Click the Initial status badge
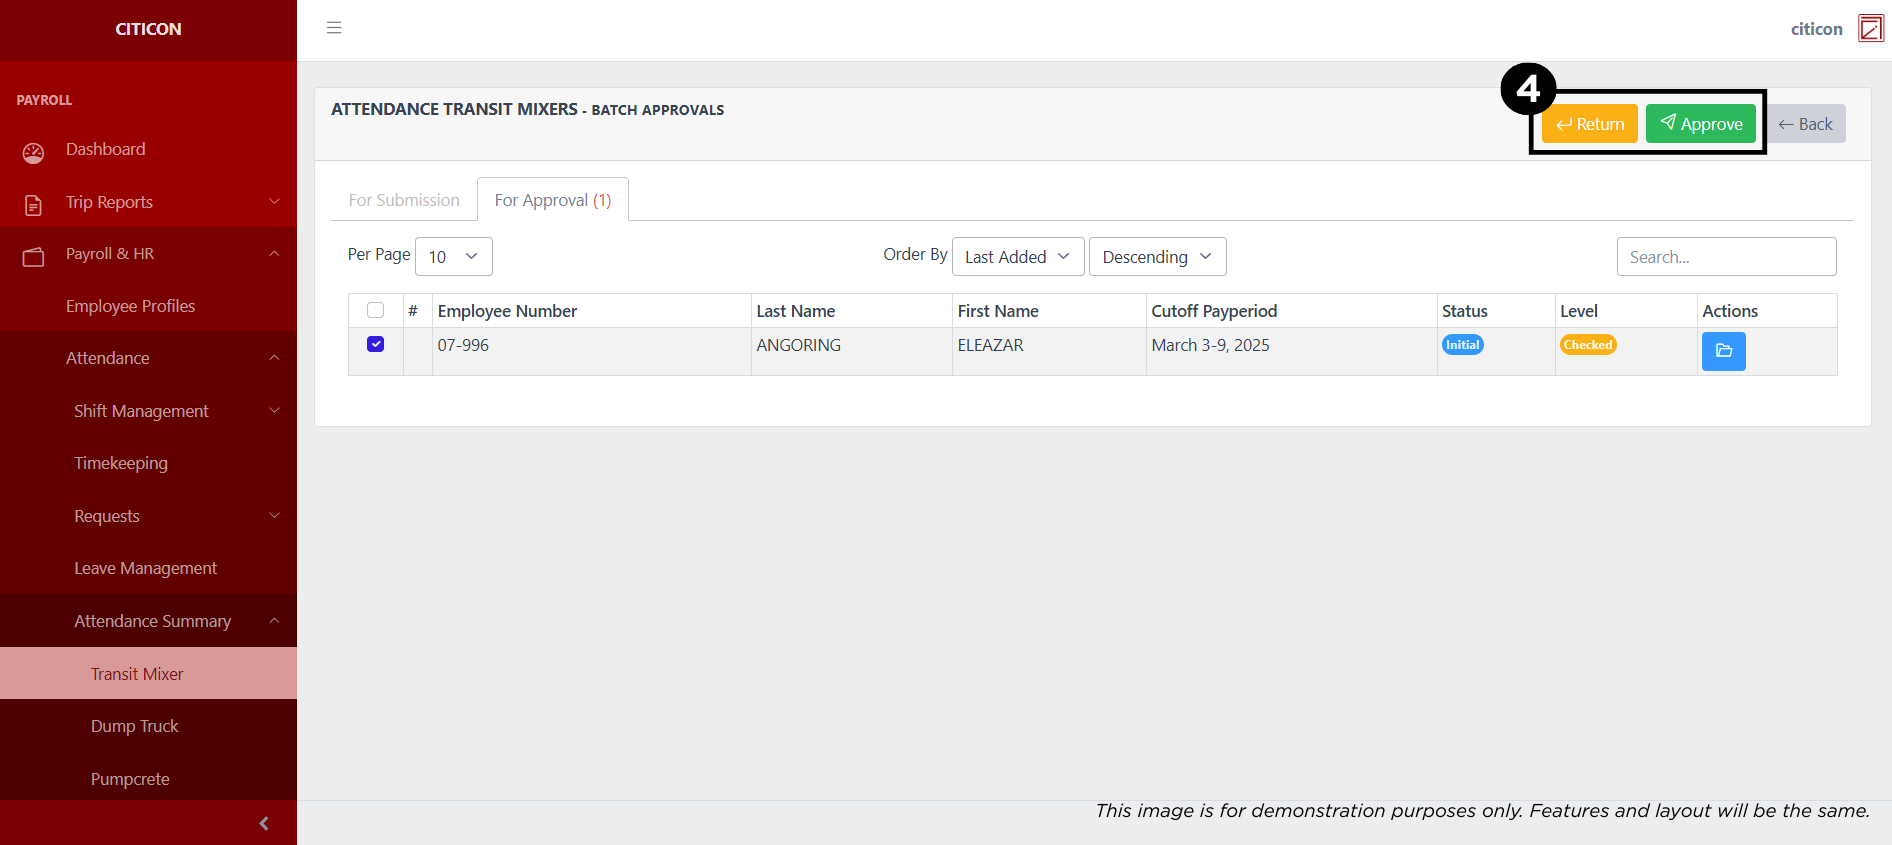The height and width of the screenshot is (845, 1892). [1462, 345]
